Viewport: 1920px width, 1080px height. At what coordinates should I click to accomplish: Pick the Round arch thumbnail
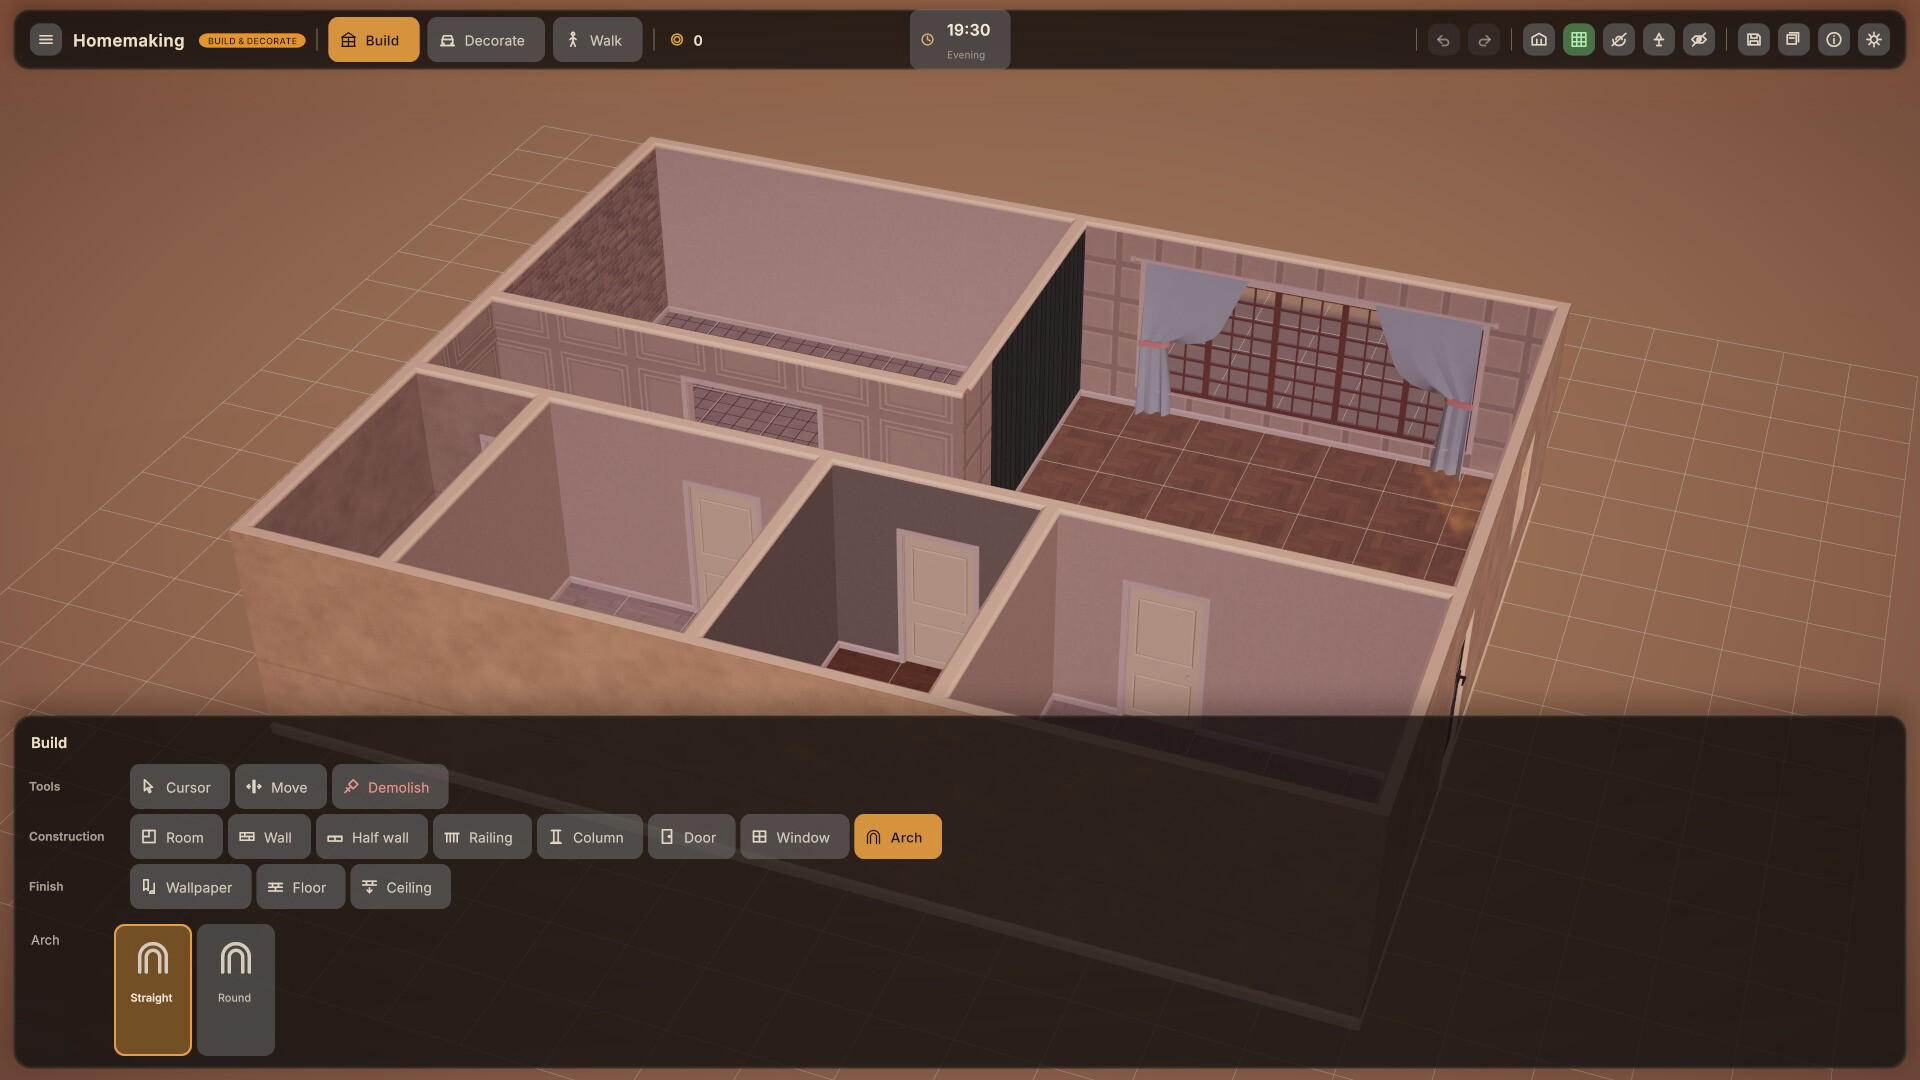pos(235,990)
